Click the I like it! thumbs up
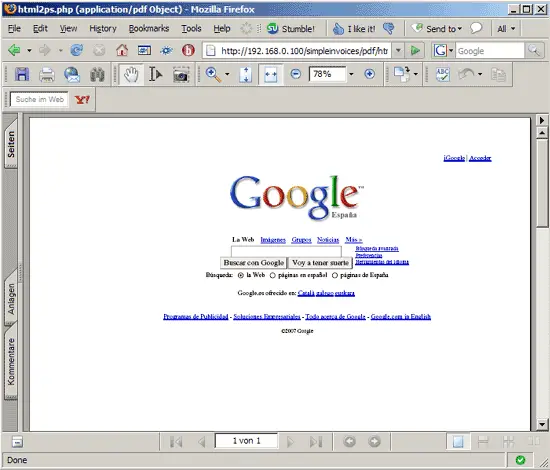Screen dimensions: 550x470 (x=354, y=28)
